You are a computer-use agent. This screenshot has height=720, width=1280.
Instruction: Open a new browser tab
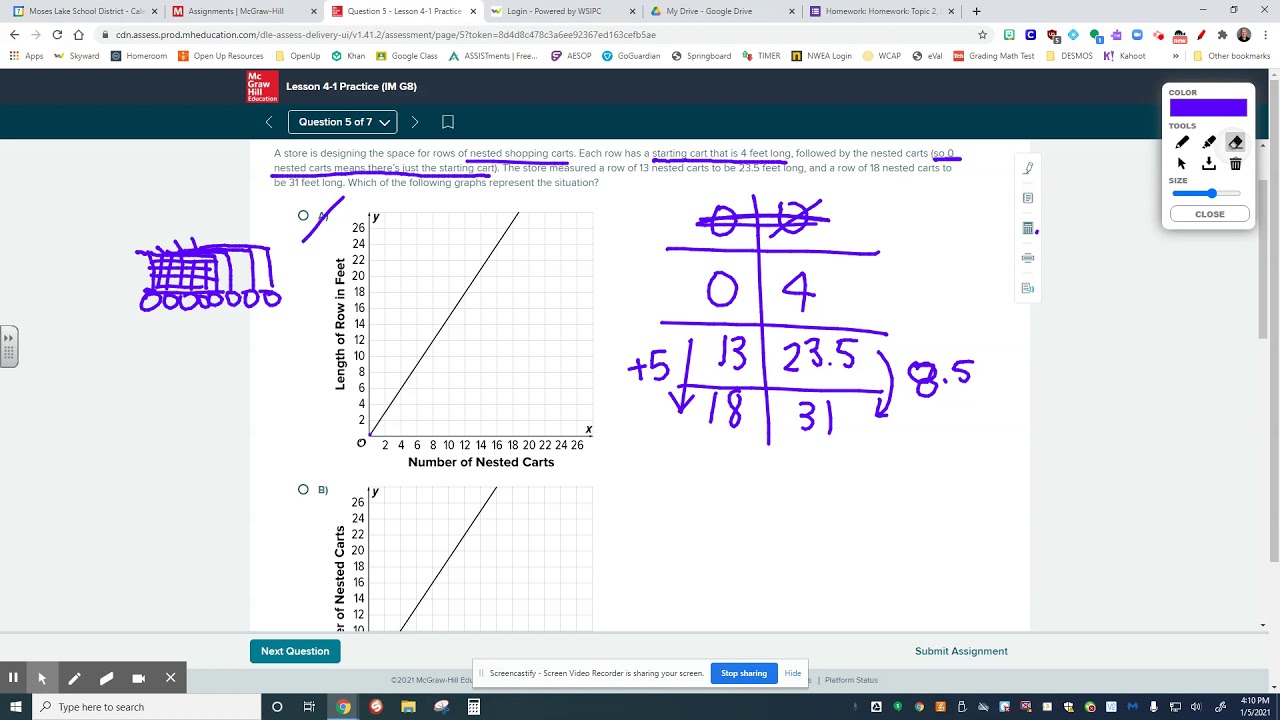coord(976,11)
